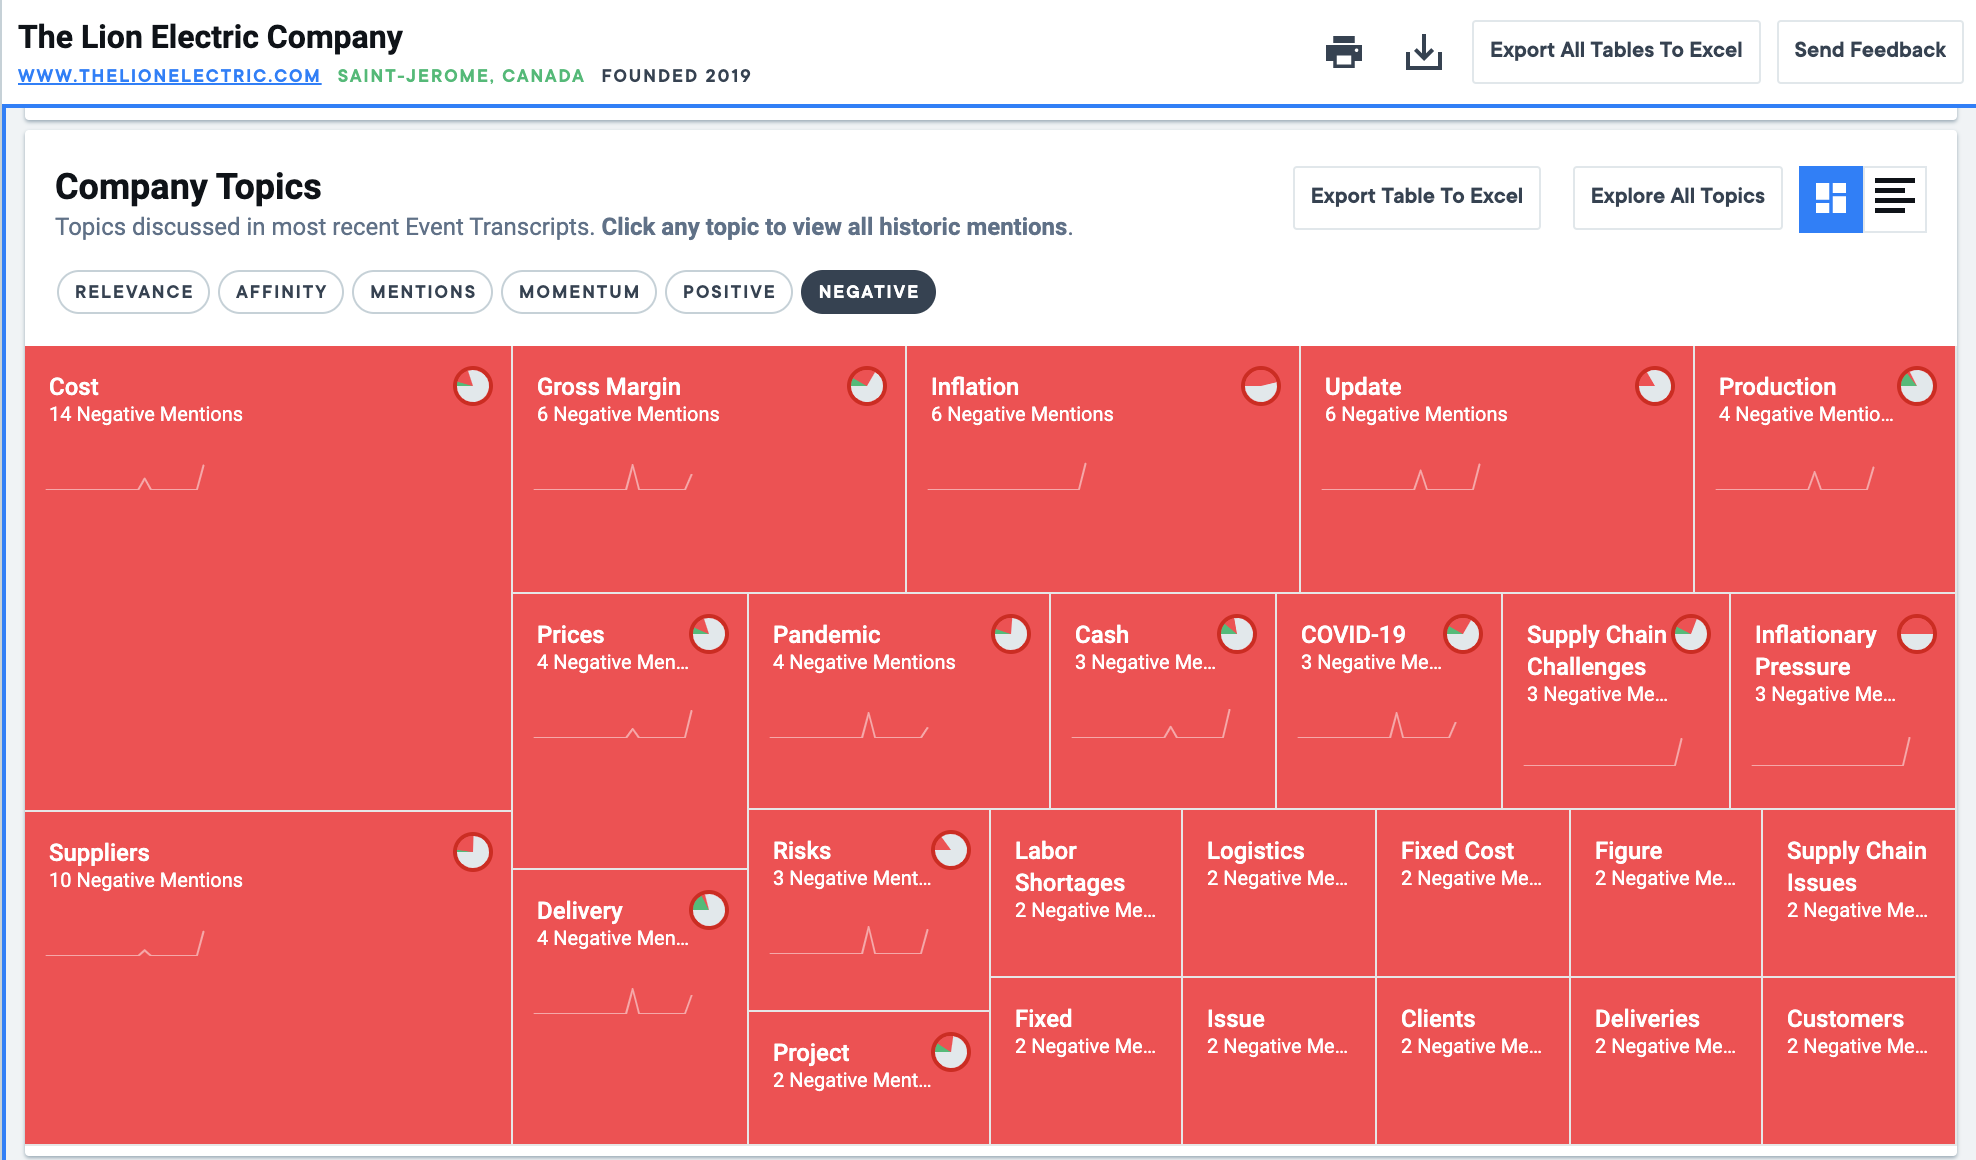Switch to the list view

[1894, 198]
